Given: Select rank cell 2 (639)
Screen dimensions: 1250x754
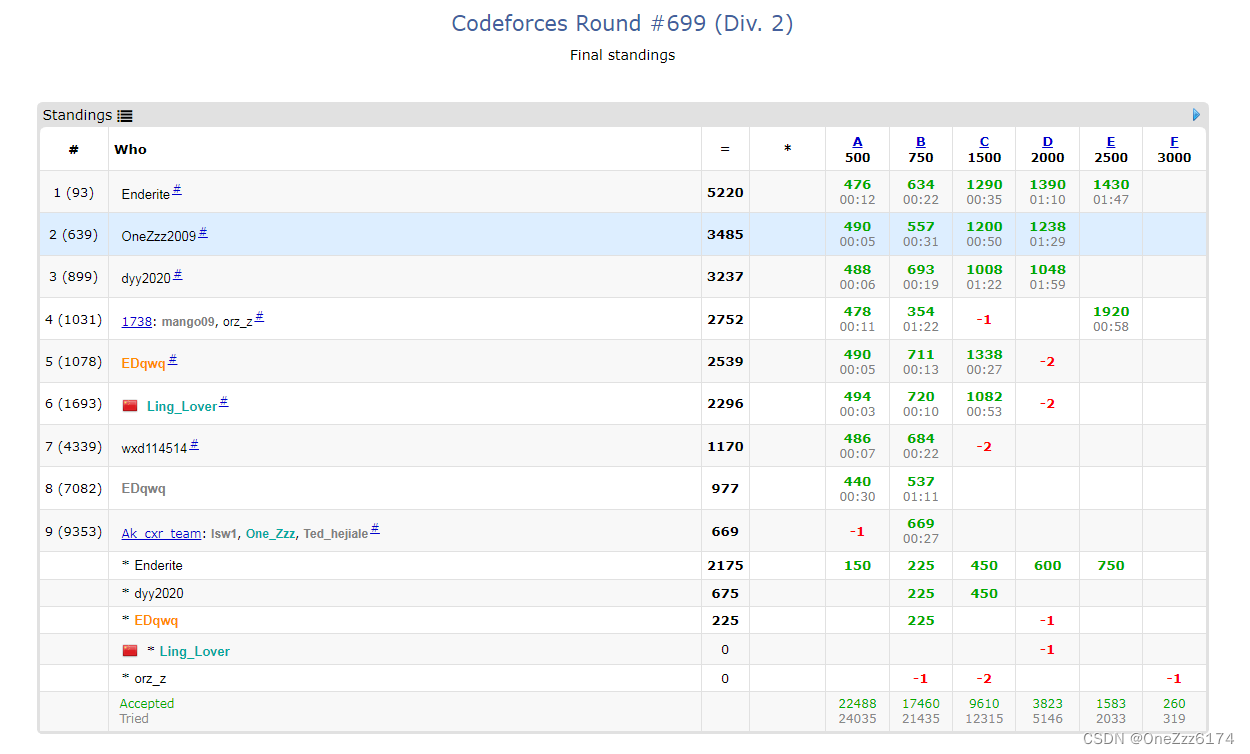Looking at the screenshot, I should coord(73,235).
